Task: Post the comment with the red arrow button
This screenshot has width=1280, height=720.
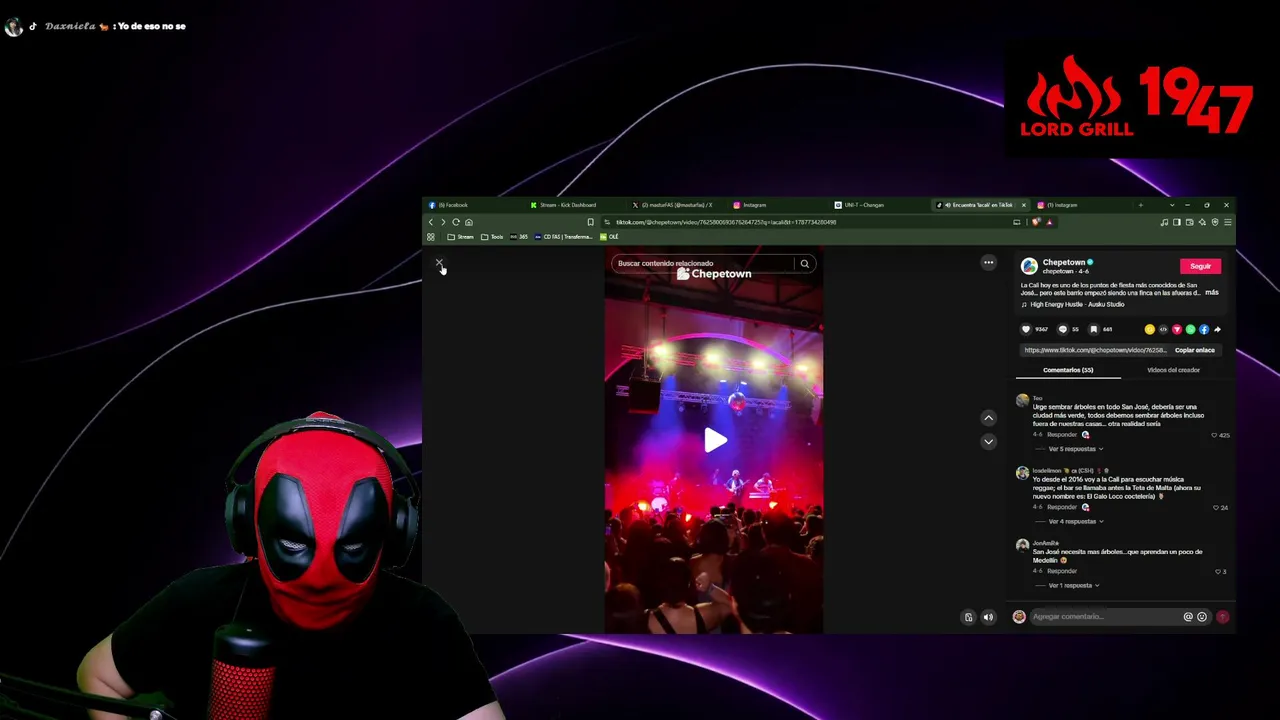Action: coord(1222,617)
